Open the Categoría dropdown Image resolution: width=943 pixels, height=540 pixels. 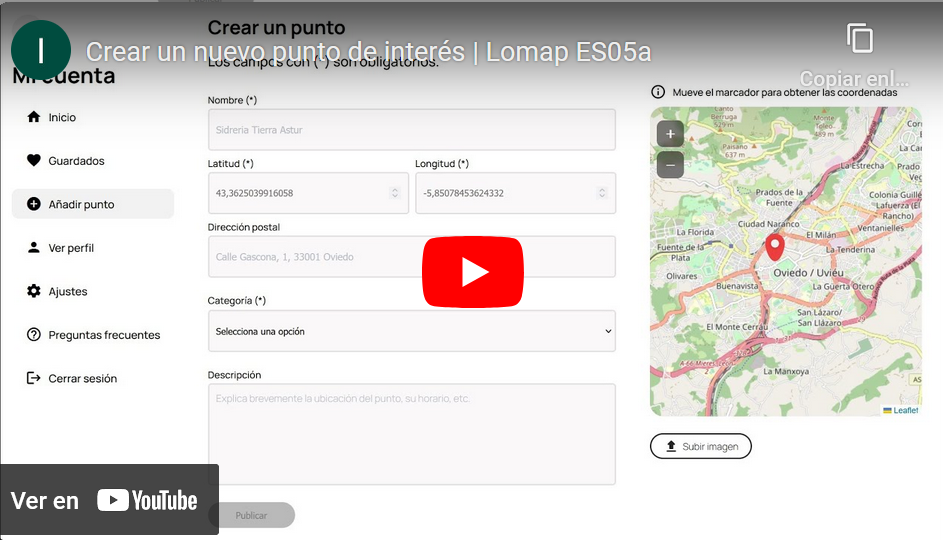pyautogui.click(x=411, y=331)
